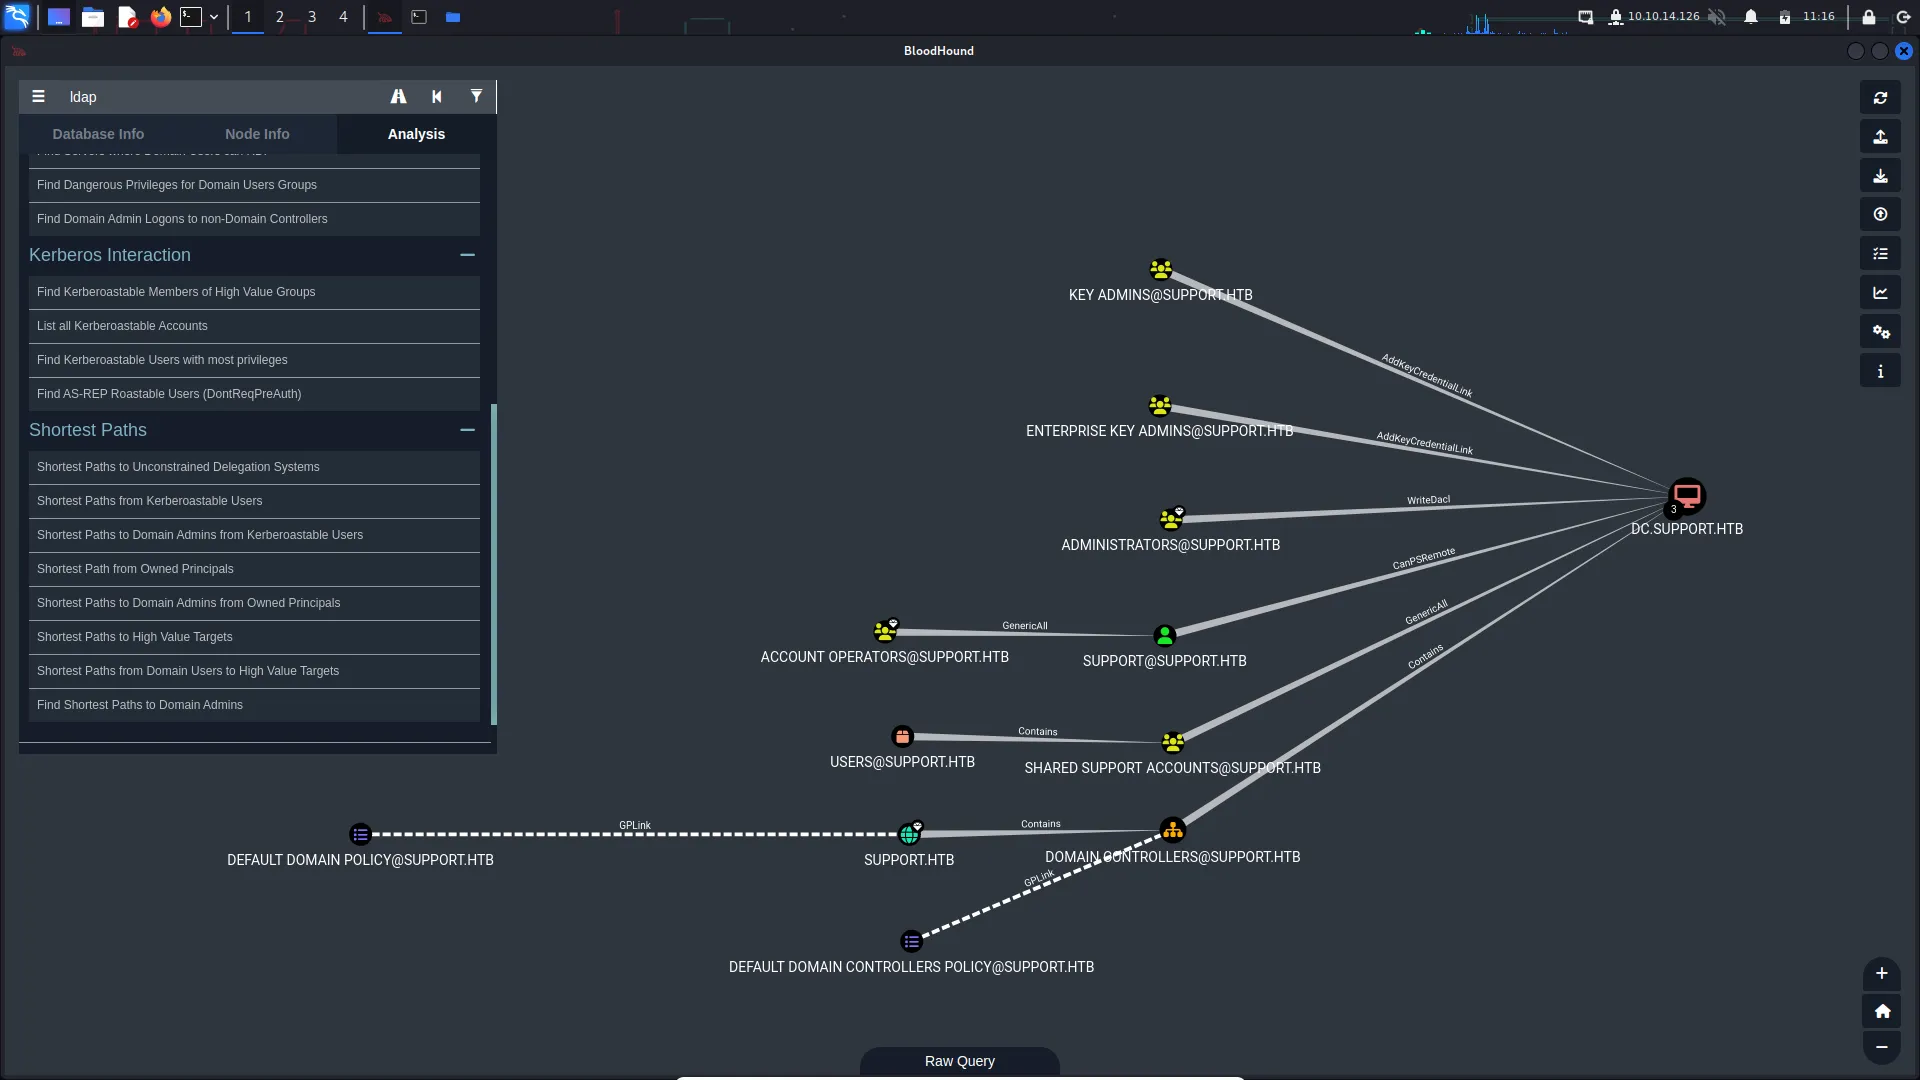Open the hamburger menu in search bar
The height and width of the screenshot is (1080, 1920).
(x=38, y=97)
